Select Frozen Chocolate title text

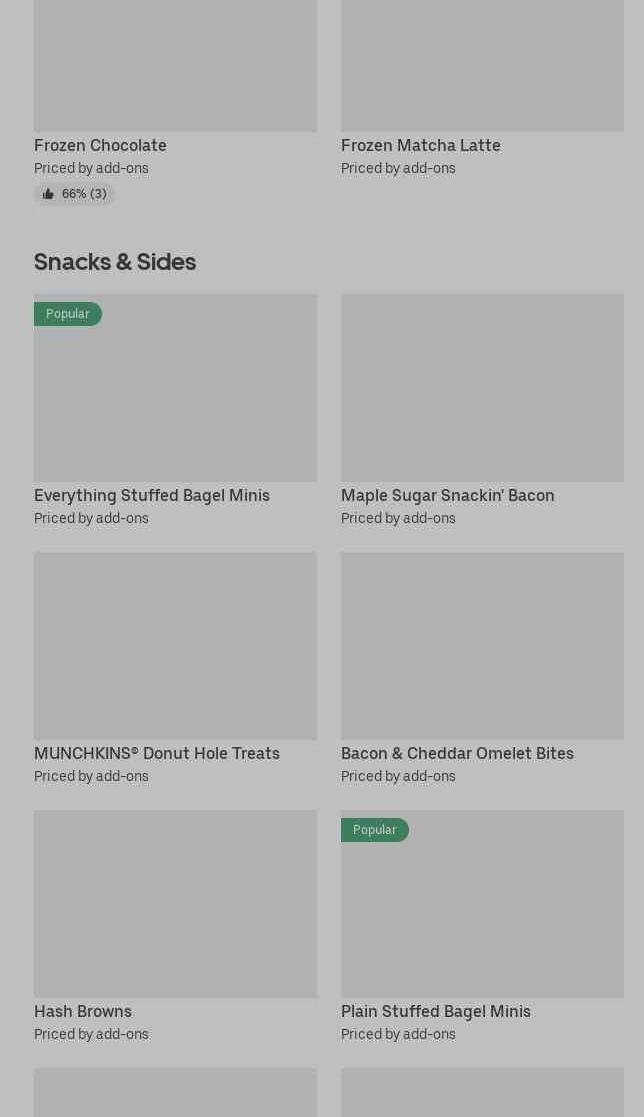pos(100,145)
